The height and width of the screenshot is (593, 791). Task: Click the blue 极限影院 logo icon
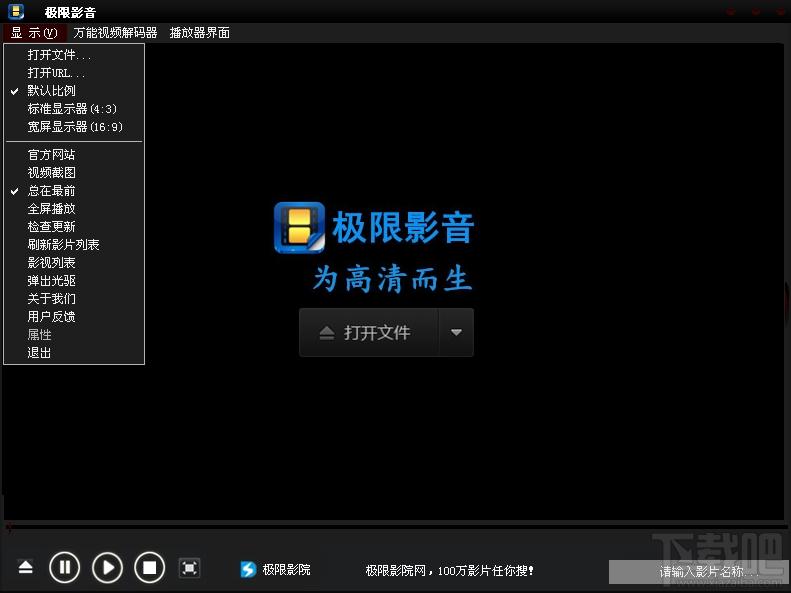[248, 570]
